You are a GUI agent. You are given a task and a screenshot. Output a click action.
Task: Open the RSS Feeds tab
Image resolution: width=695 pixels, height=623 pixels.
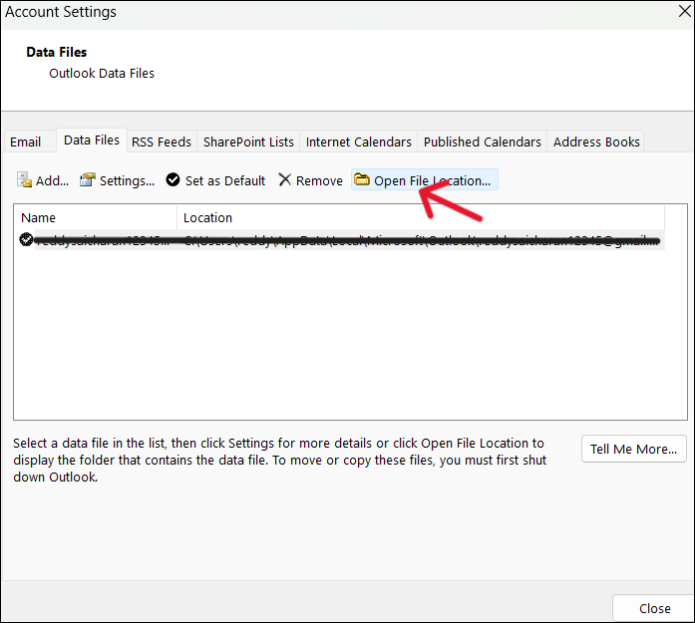click(161, 142)
